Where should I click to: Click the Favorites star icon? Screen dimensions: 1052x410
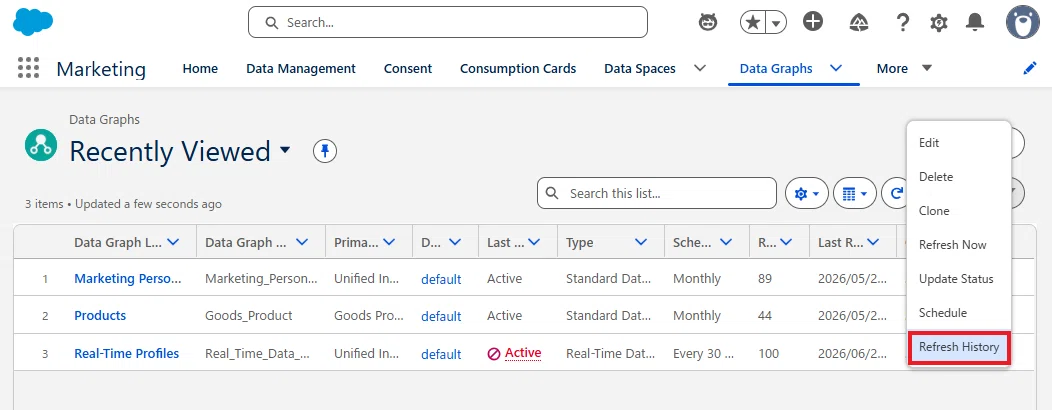click(753, 23)
